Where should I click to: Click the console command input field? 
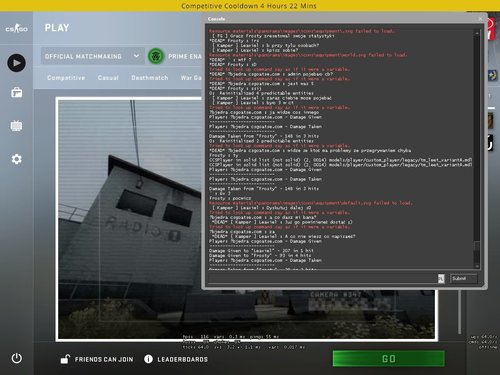coord(322,278)
